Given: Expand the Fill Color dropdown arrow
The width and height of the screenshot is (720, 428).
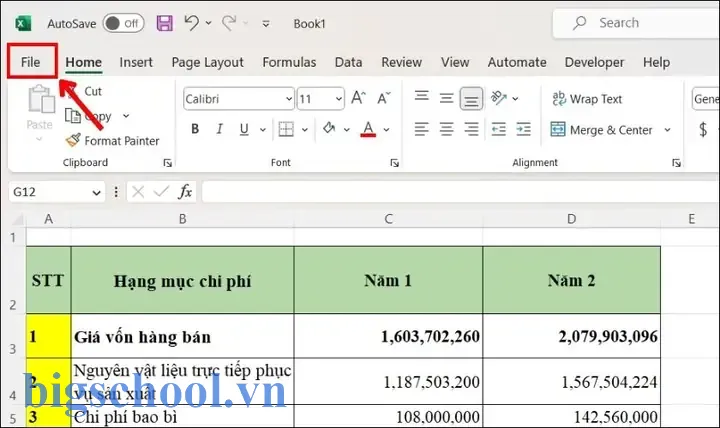Looking at the screenshot, I should [x=347, y=130].
